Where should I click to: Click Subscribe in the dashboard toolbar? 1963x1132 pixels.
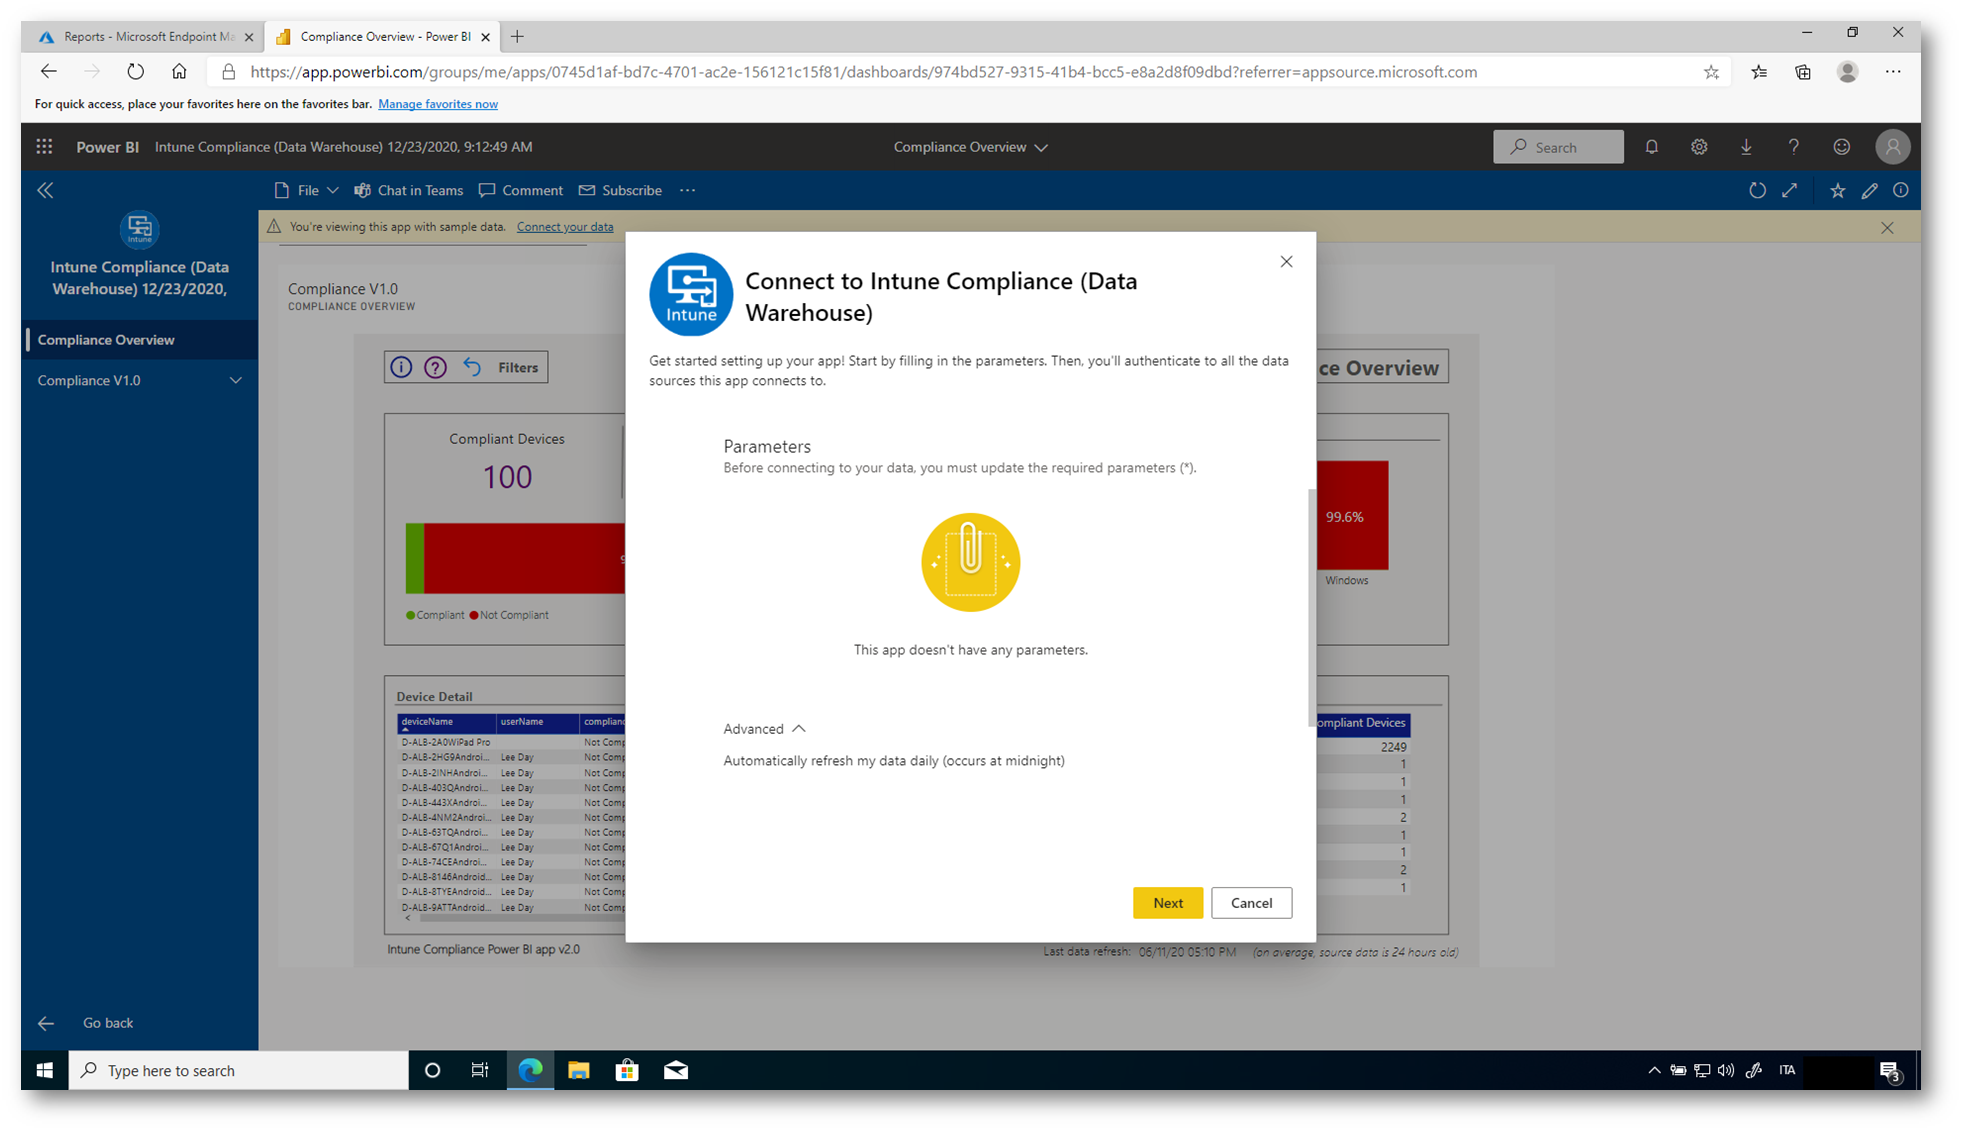coord(620,190)
